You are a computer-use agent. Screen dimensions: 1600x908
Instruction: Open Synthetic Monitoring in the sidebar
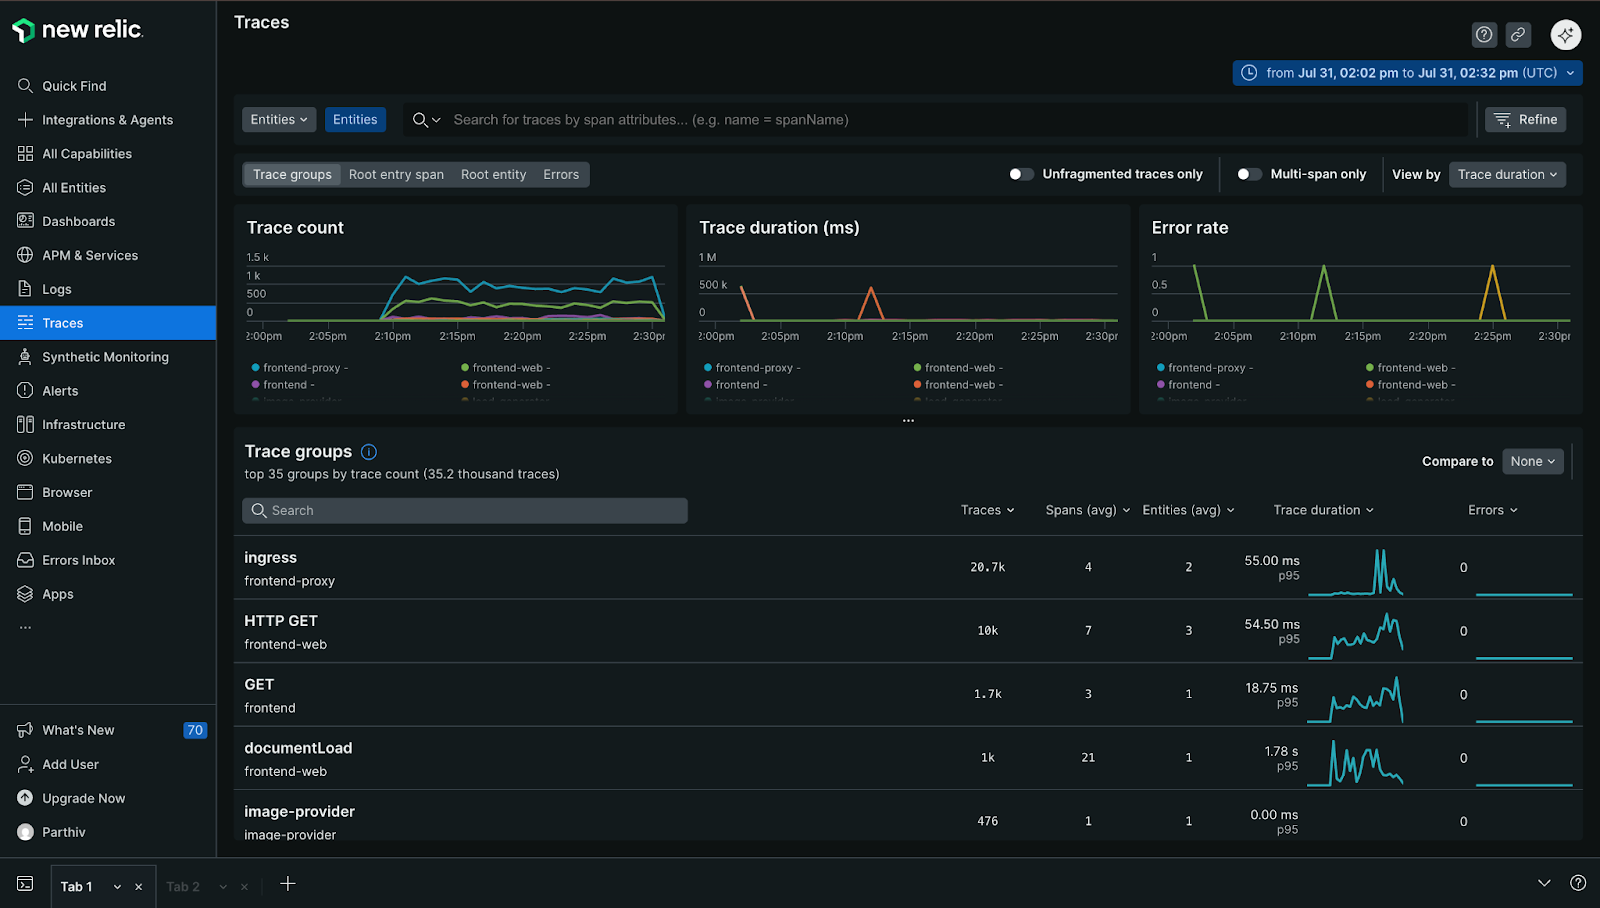coord(105,357)
